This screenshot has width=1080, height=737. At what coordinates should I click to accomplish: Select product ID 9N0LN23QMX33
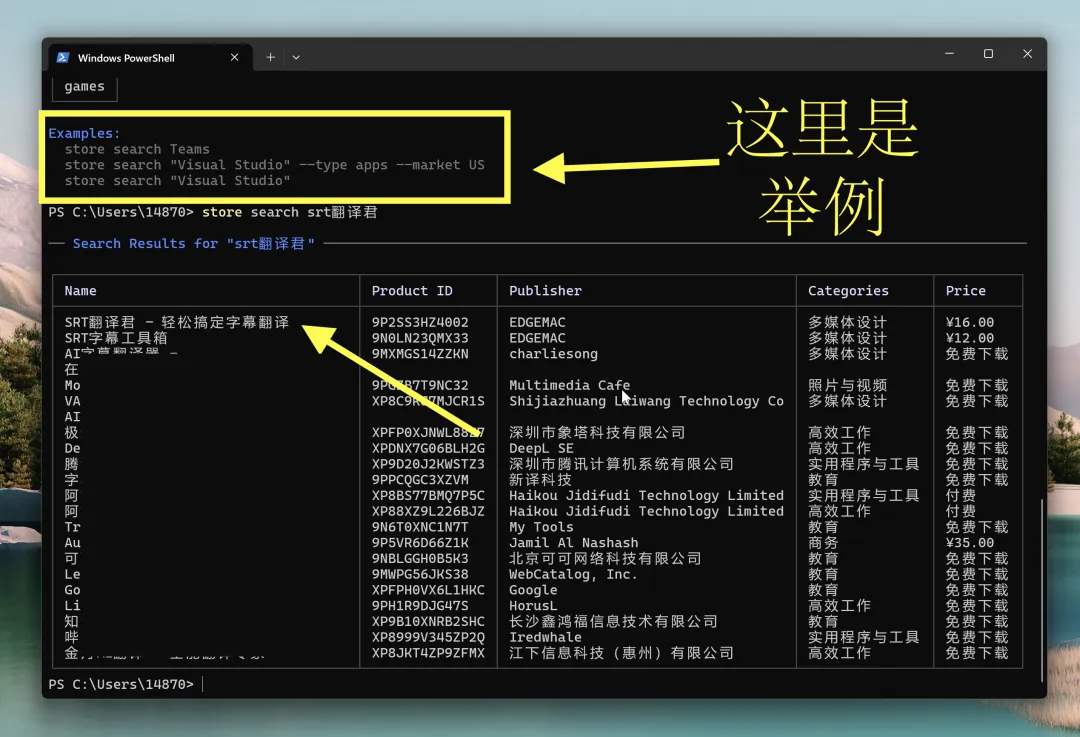click(x=420, y=338)
